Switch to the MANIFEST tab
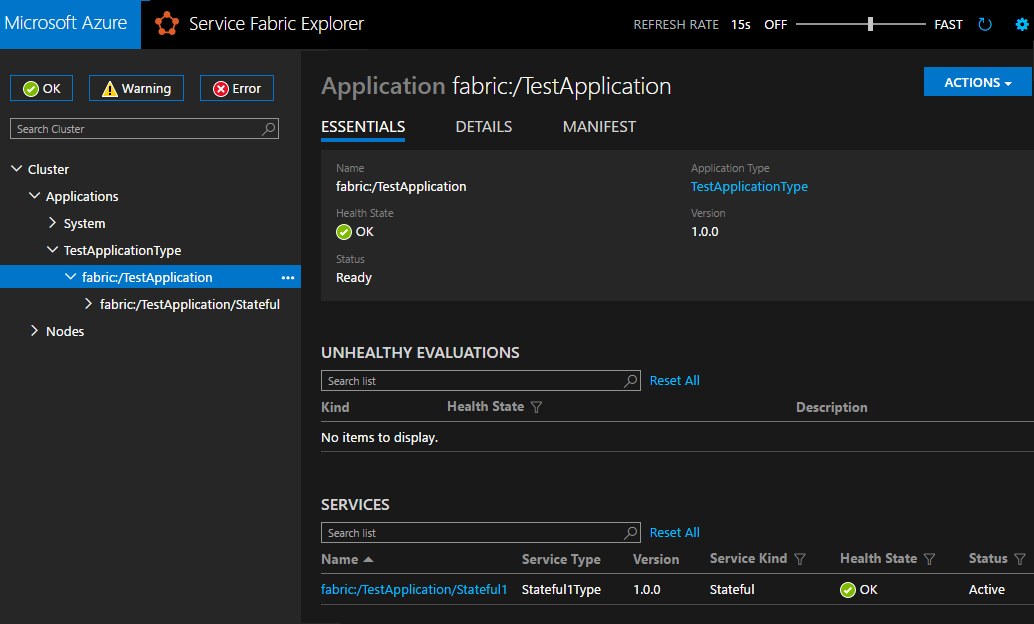 [598, 127]
